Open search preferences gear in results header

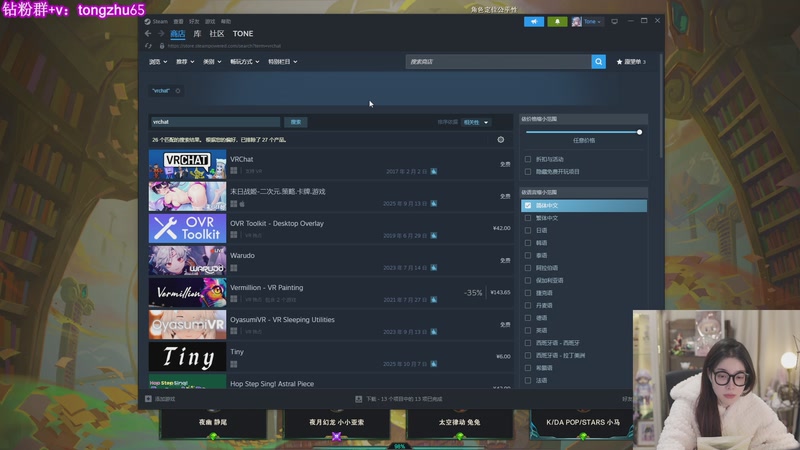coord(501,139)
